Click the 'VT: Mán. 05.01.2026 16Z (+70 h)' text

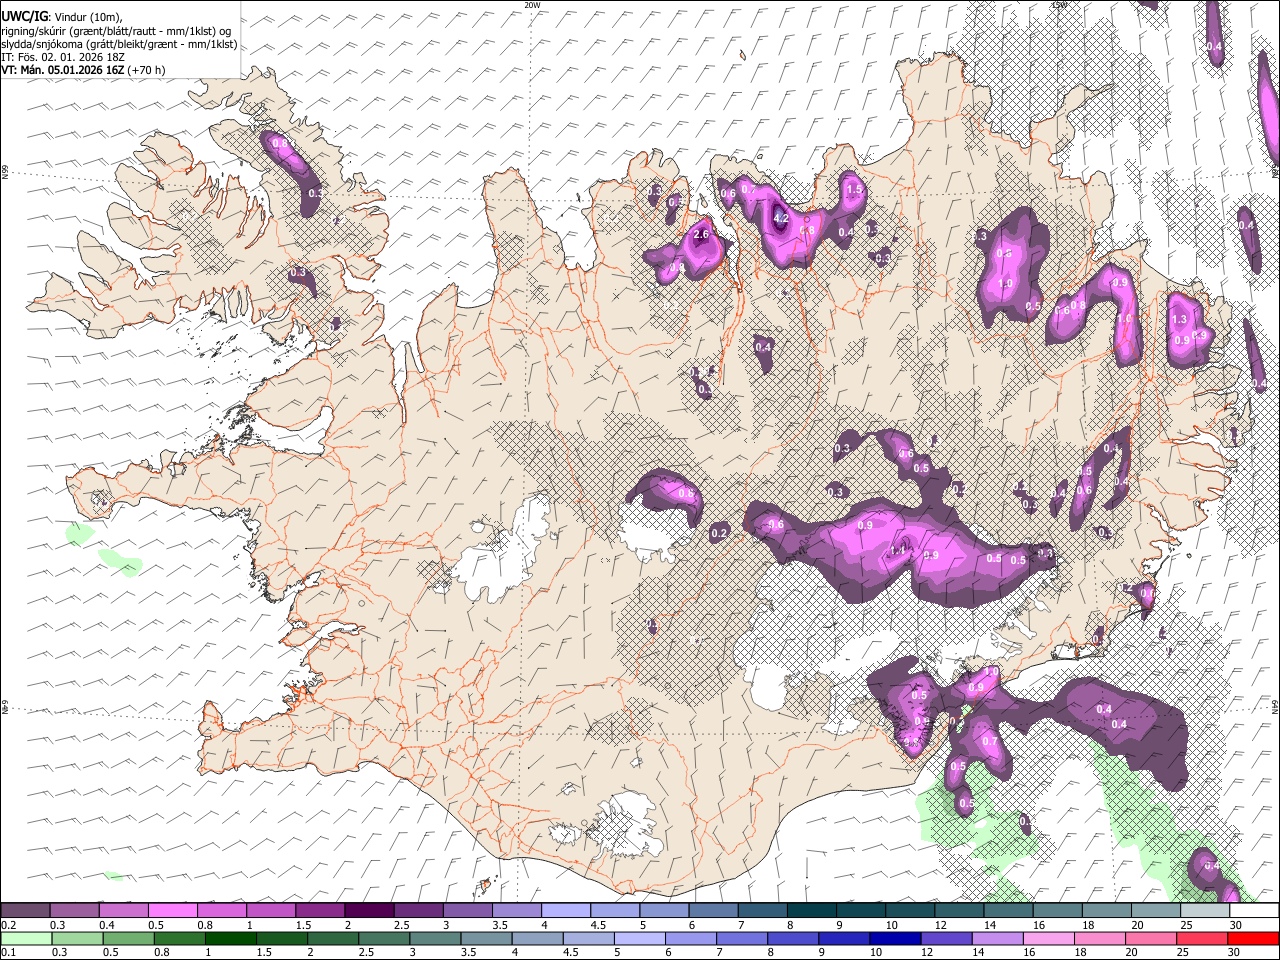(84, 70)
